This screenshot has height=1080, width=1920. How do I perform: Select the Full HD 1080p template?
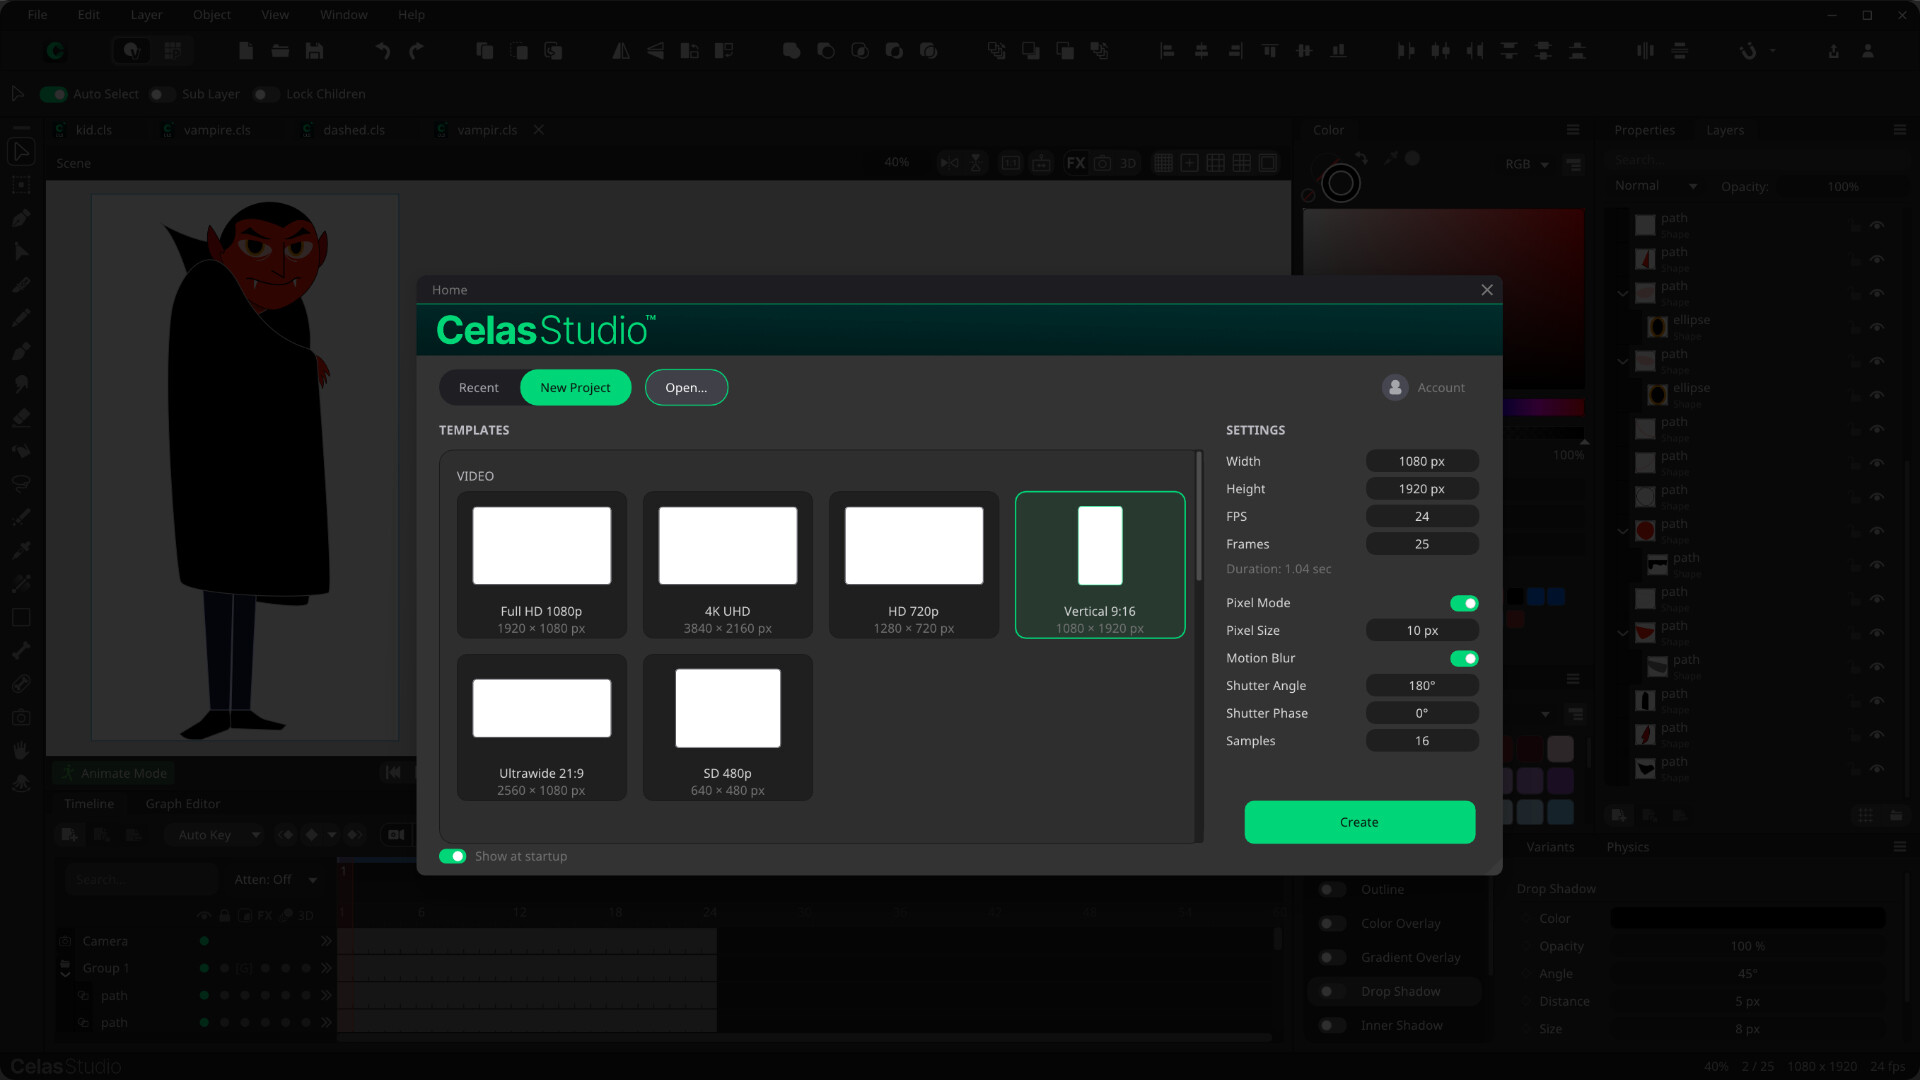tap(542, 565)
